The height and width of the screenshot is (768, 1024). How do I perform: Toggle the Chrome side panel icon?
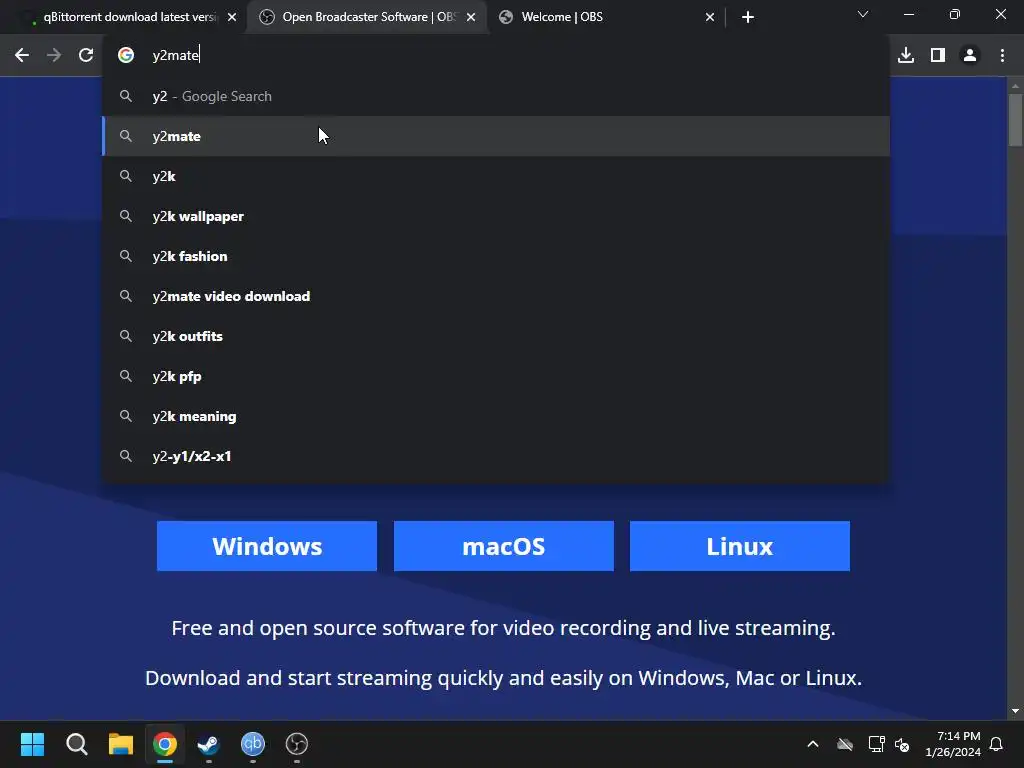(938, 56)
